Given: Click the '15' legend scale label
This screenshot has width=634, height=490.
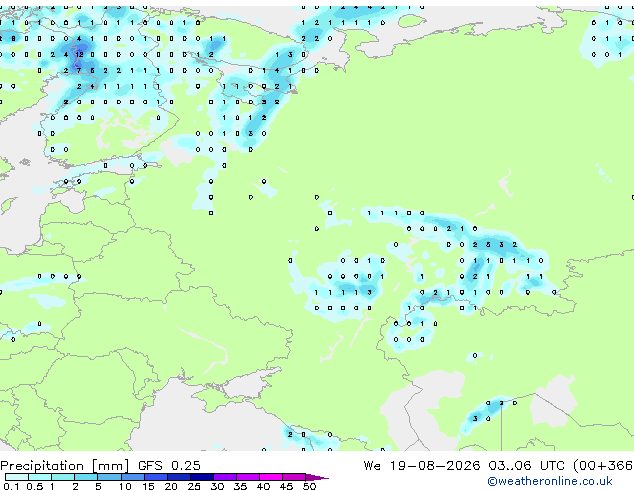Looking at the screenshot, I should [148, 486].
